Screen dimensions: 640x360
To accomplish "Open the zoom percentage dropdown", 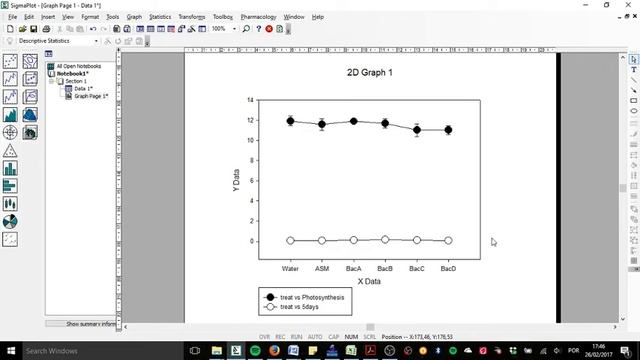I will click(x=234, y=29).
